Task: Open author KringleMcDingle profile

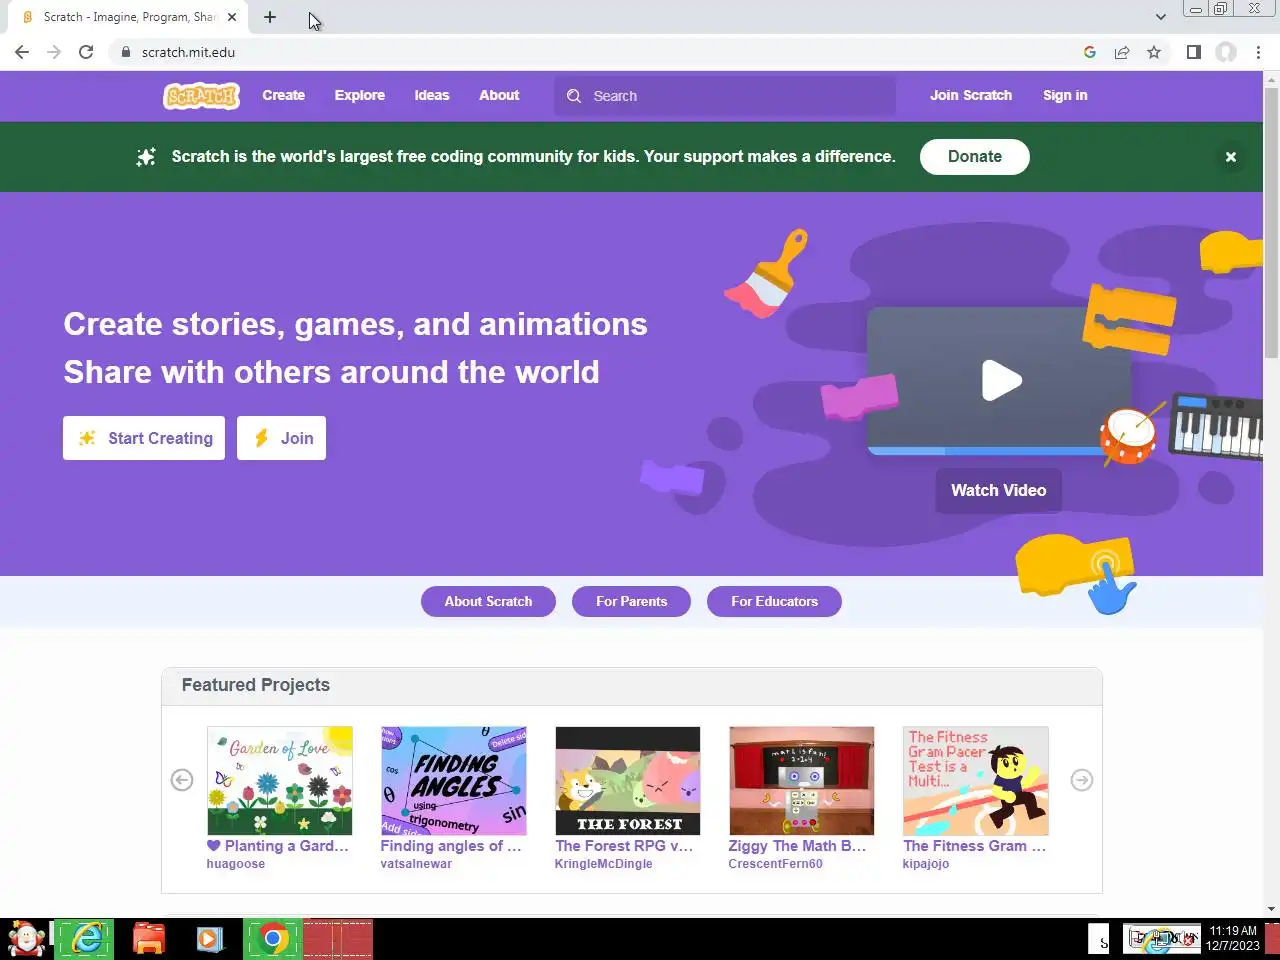Action: click(x=603, y=864)
